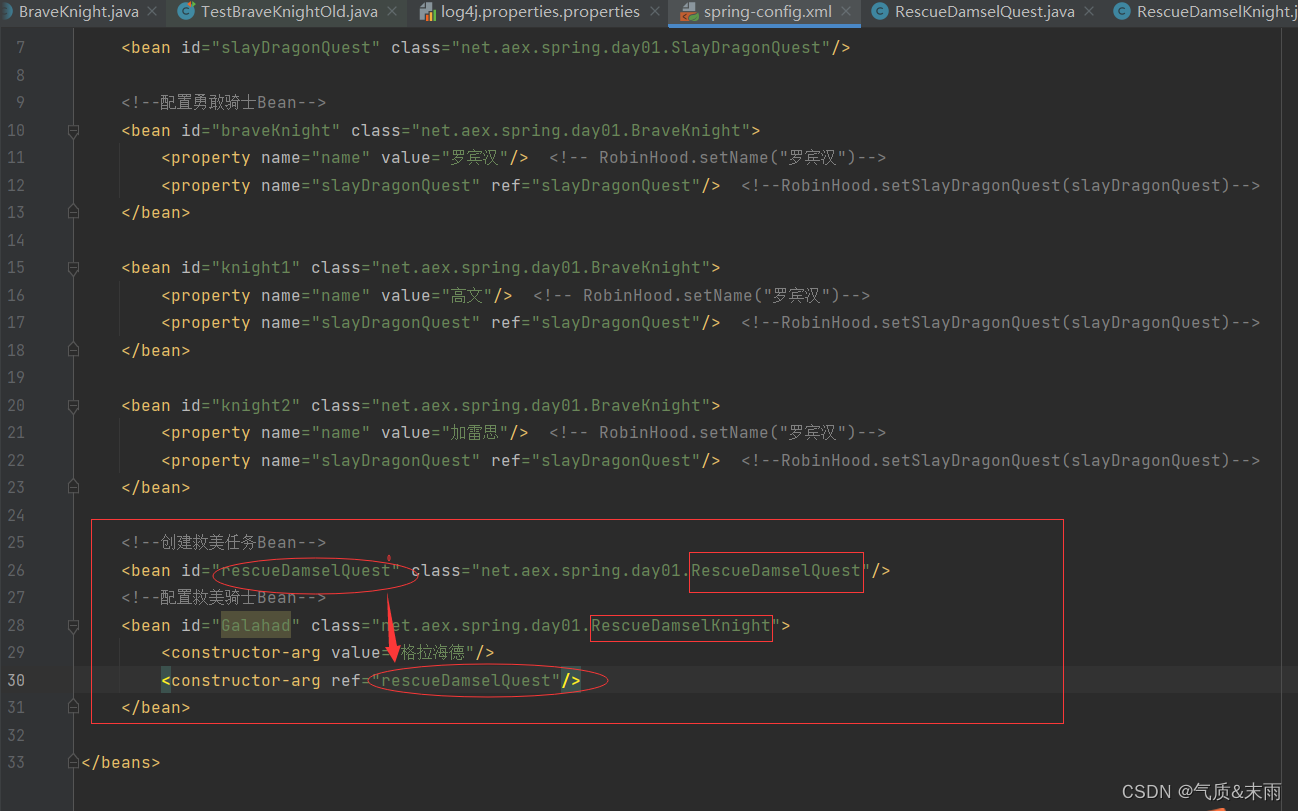Switch to the RescueDamselKnight.java tab
The height and width of the screenshot is (811, 1298).
point(1217,12)
